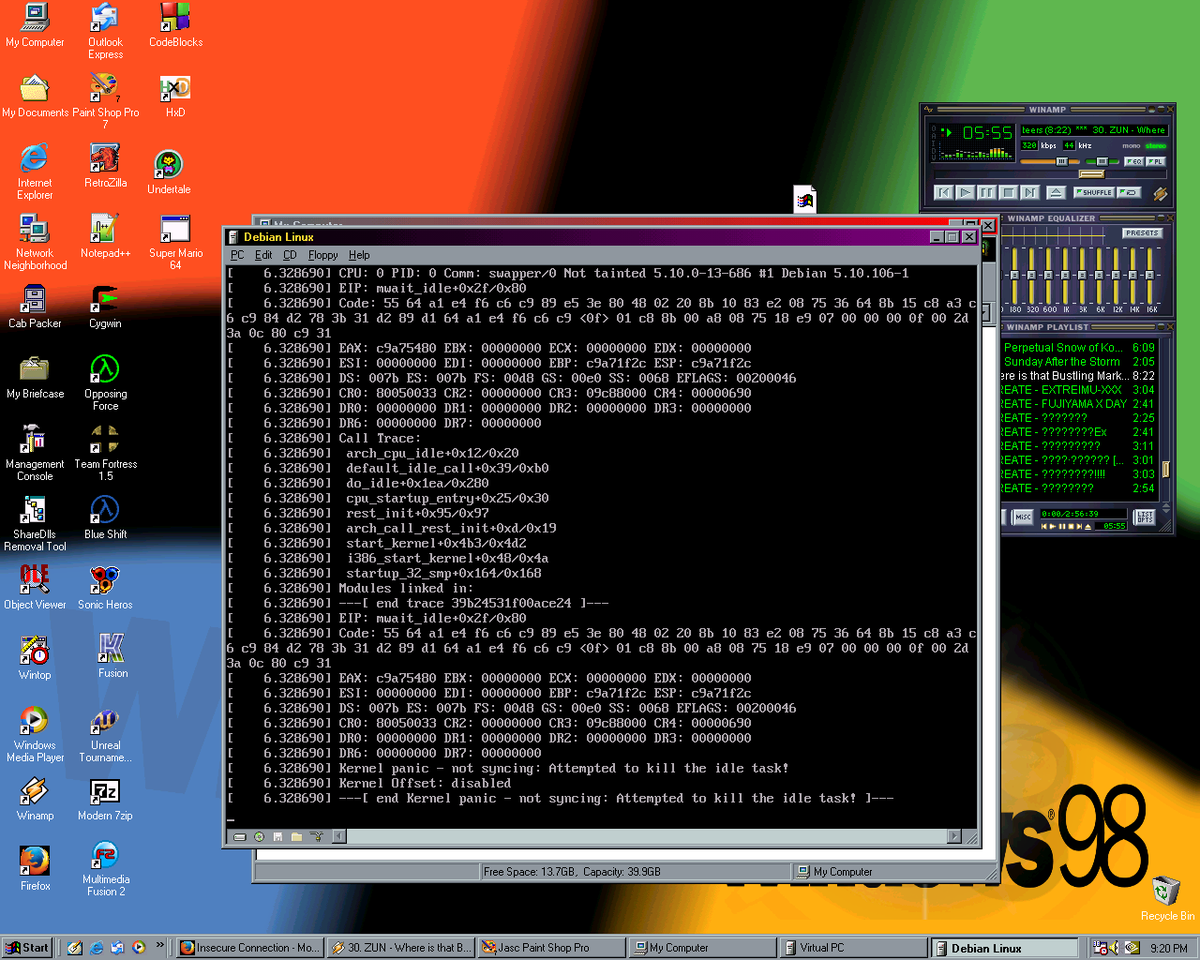Select 'FUJIYAMA X DAY' playlist entry

(x=1078, y=404)
